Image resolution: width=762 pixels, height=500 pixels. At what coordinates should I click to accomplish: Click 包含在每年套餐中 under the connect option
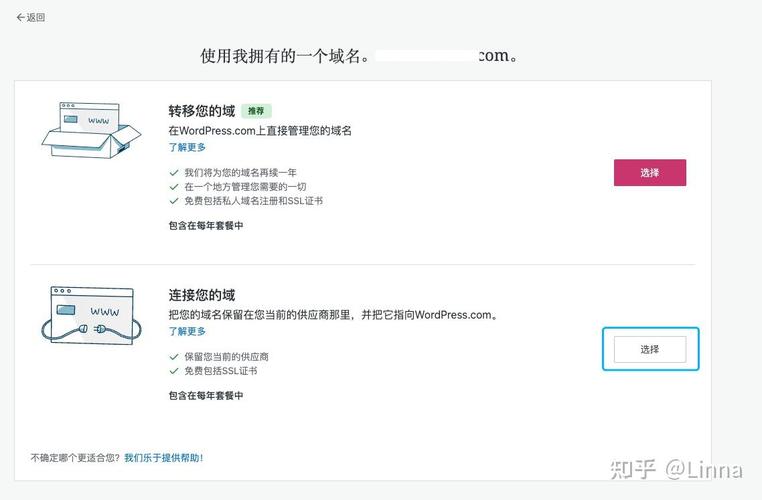206,396
